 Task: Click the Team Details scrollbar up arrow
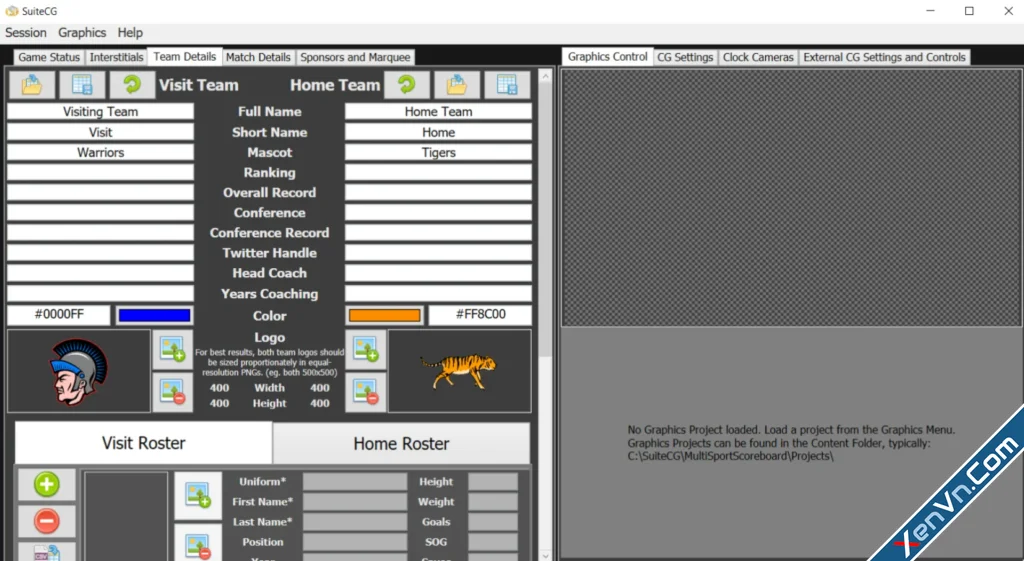tap(546, 75)
